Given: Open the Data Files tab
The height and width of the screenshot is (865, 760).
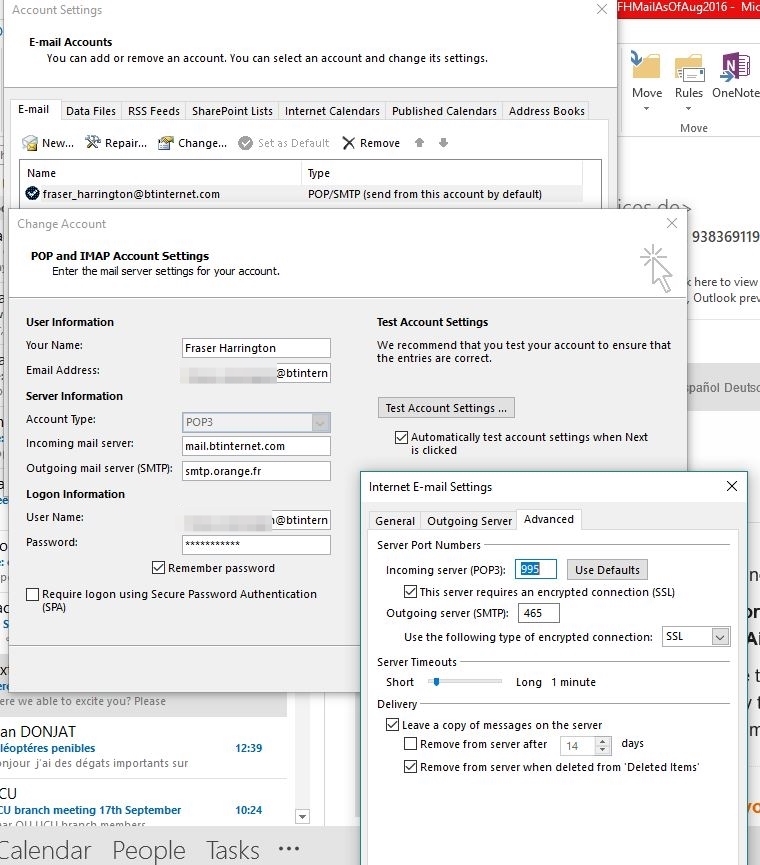Looking at the screenshot, I should pos(91,111).
